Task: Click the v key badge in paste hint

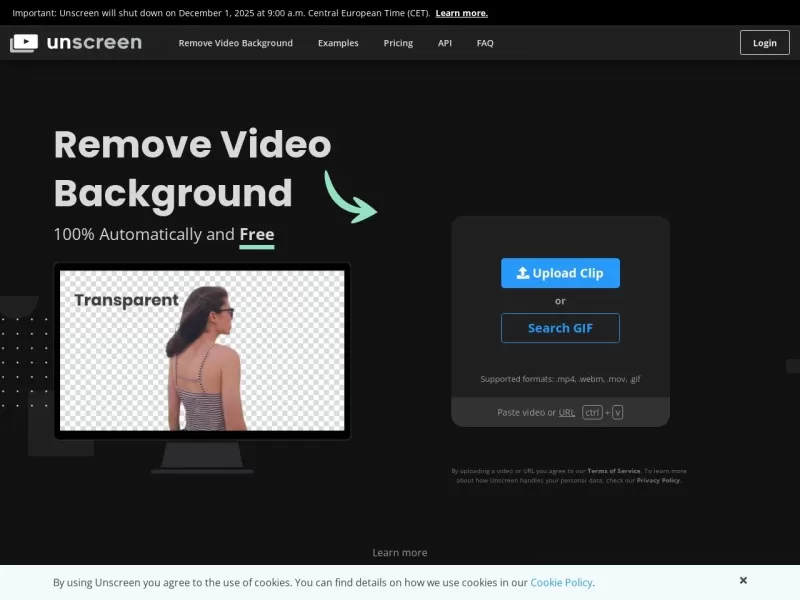Action: 619,412
